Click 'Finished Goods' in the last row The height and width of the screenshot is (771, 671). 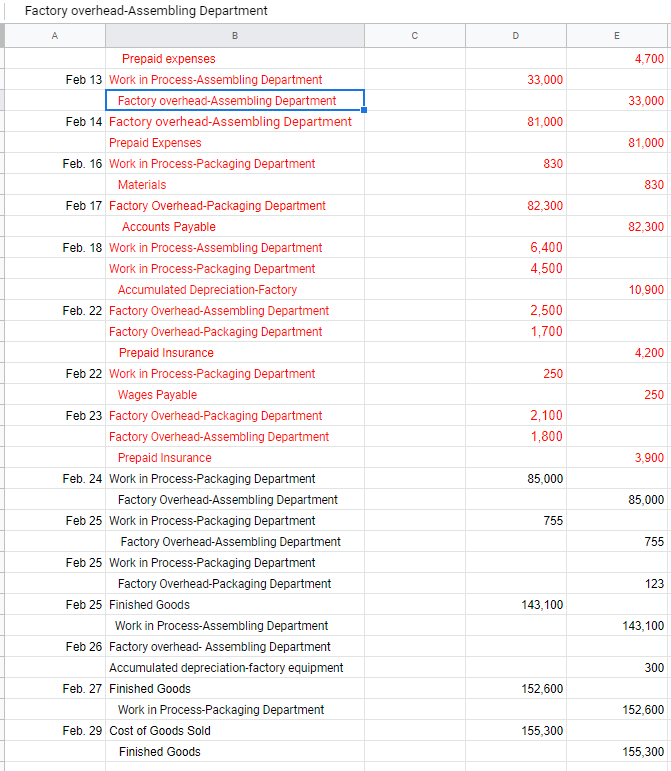click(235, 751)
